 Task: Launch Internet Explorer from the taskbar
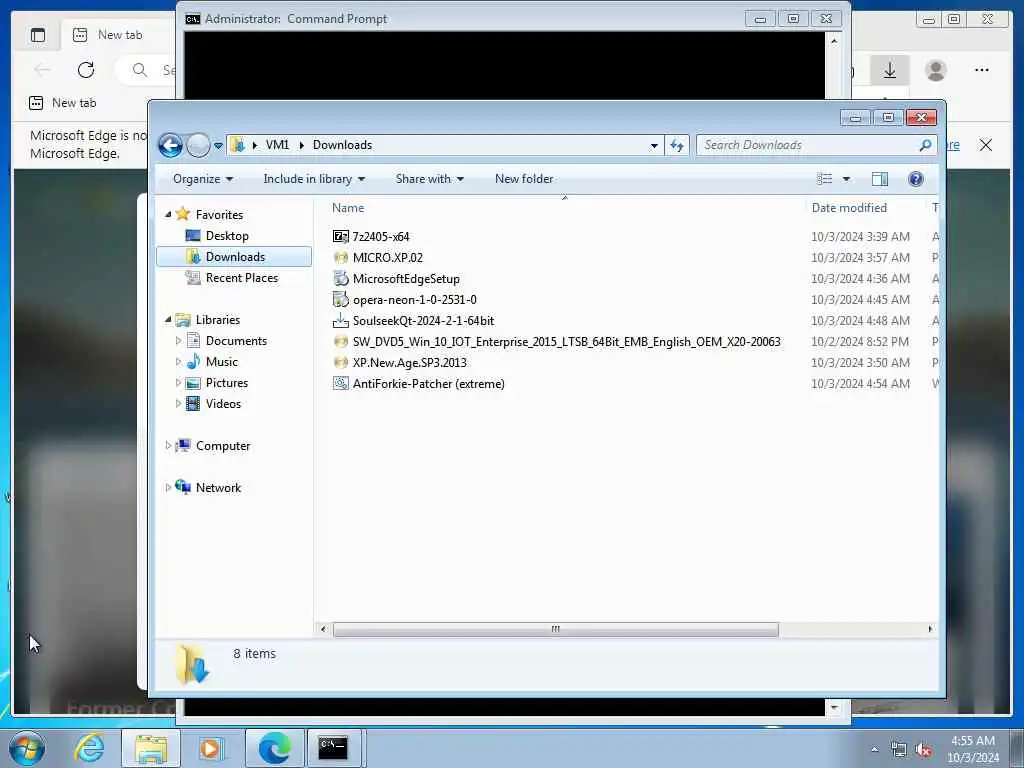click(x=89, y=748)
